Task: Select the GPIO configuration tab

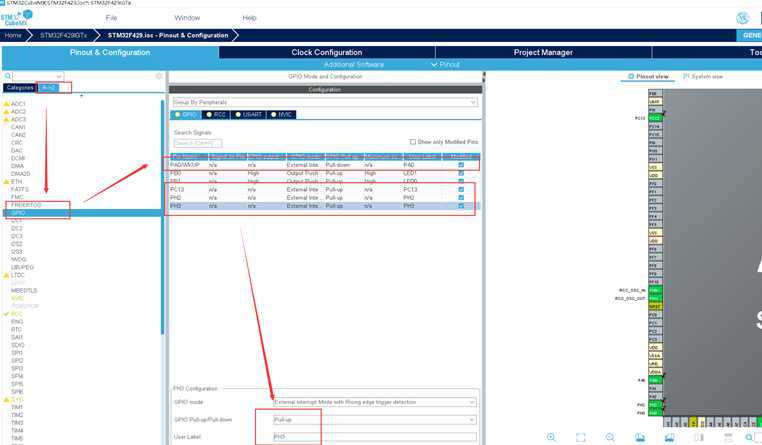Action: 185,115
